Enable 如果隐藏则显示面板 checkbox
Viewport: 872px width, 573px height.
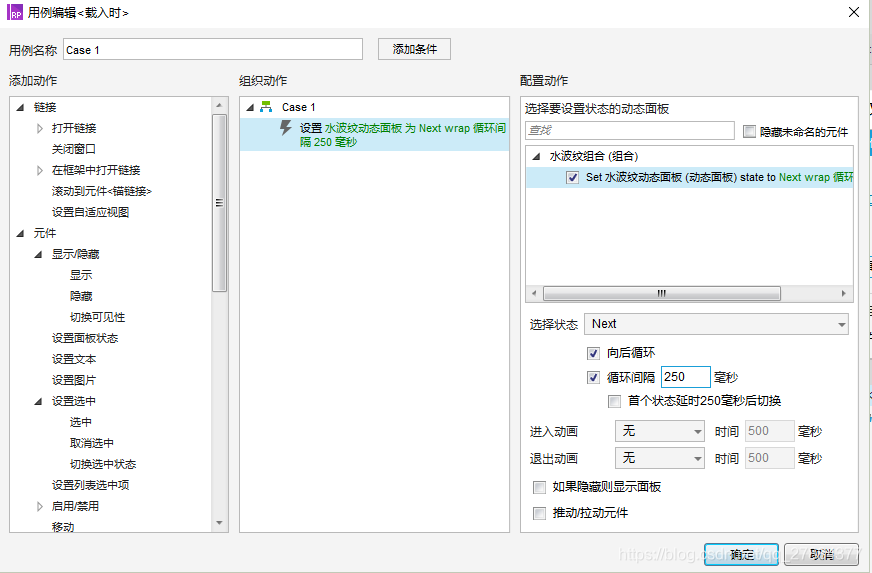click(539, 487)
